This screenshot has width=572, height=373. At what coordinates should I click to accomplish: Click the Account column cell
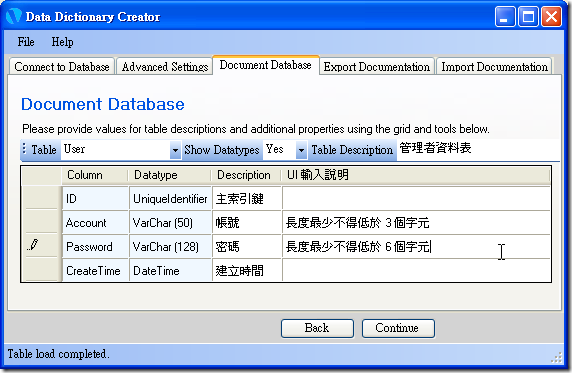(96, 223)
